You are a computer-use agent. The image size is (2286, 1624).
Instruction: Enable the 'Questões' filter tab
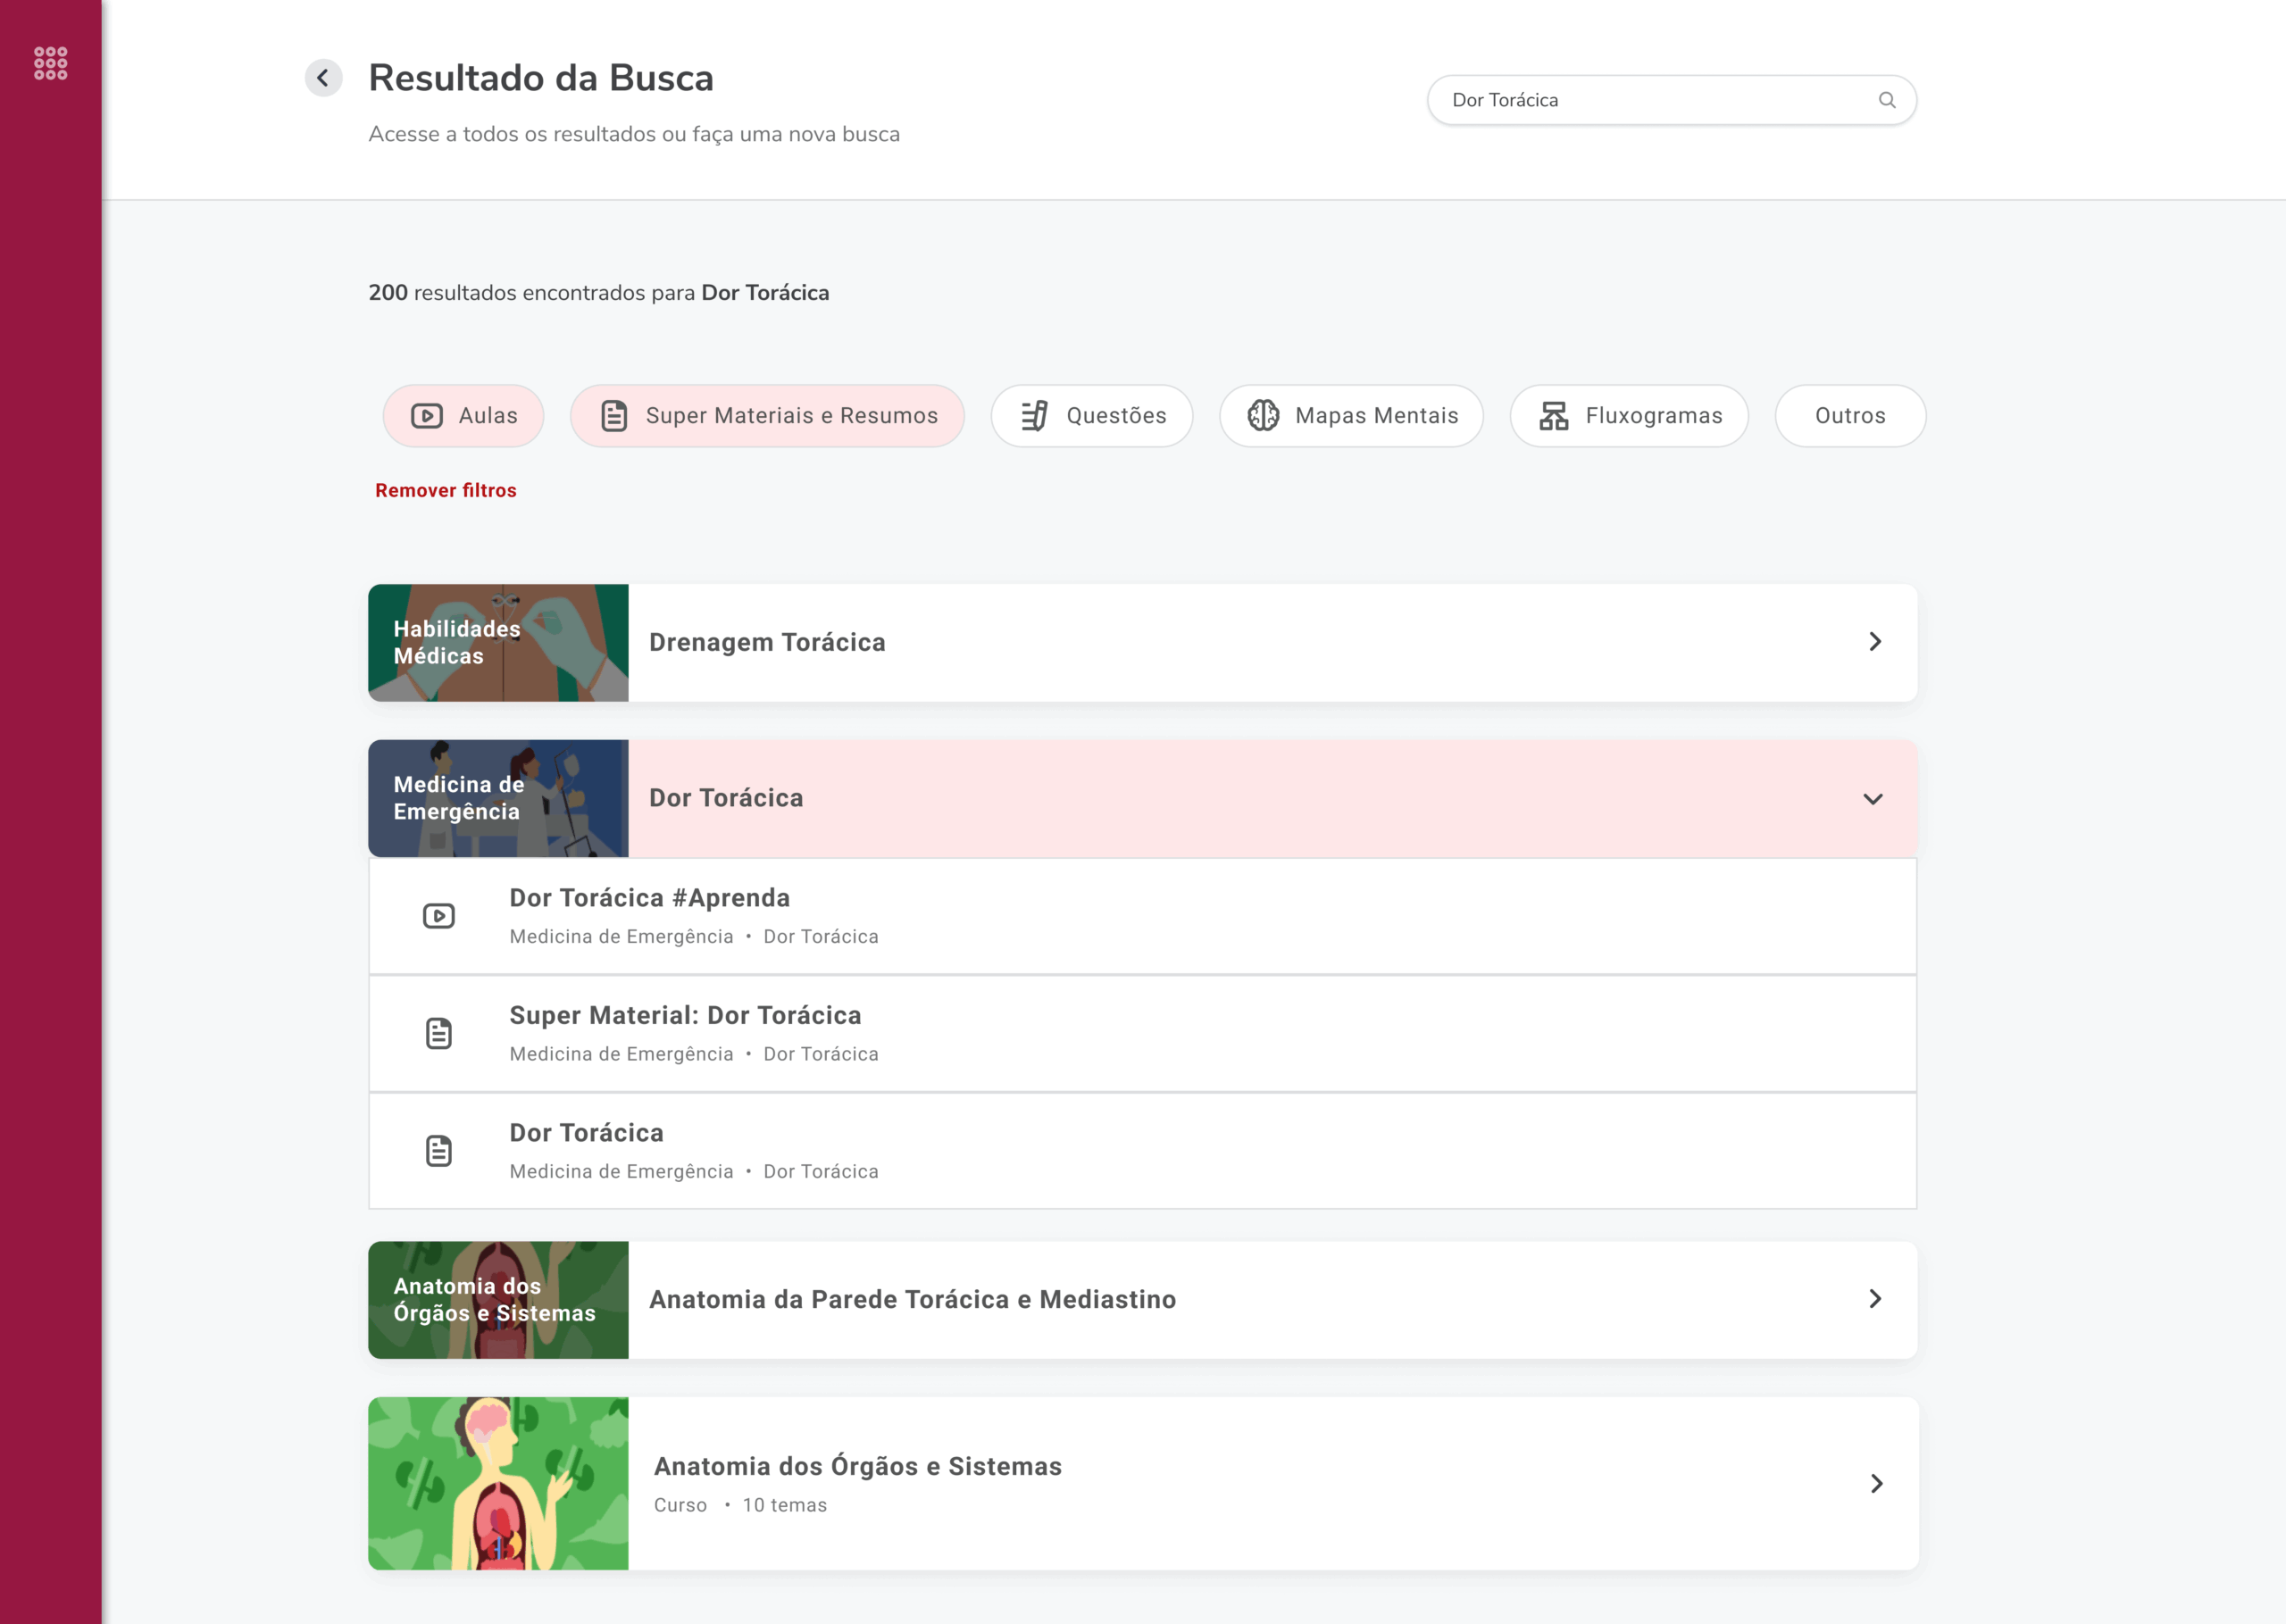1091,415
